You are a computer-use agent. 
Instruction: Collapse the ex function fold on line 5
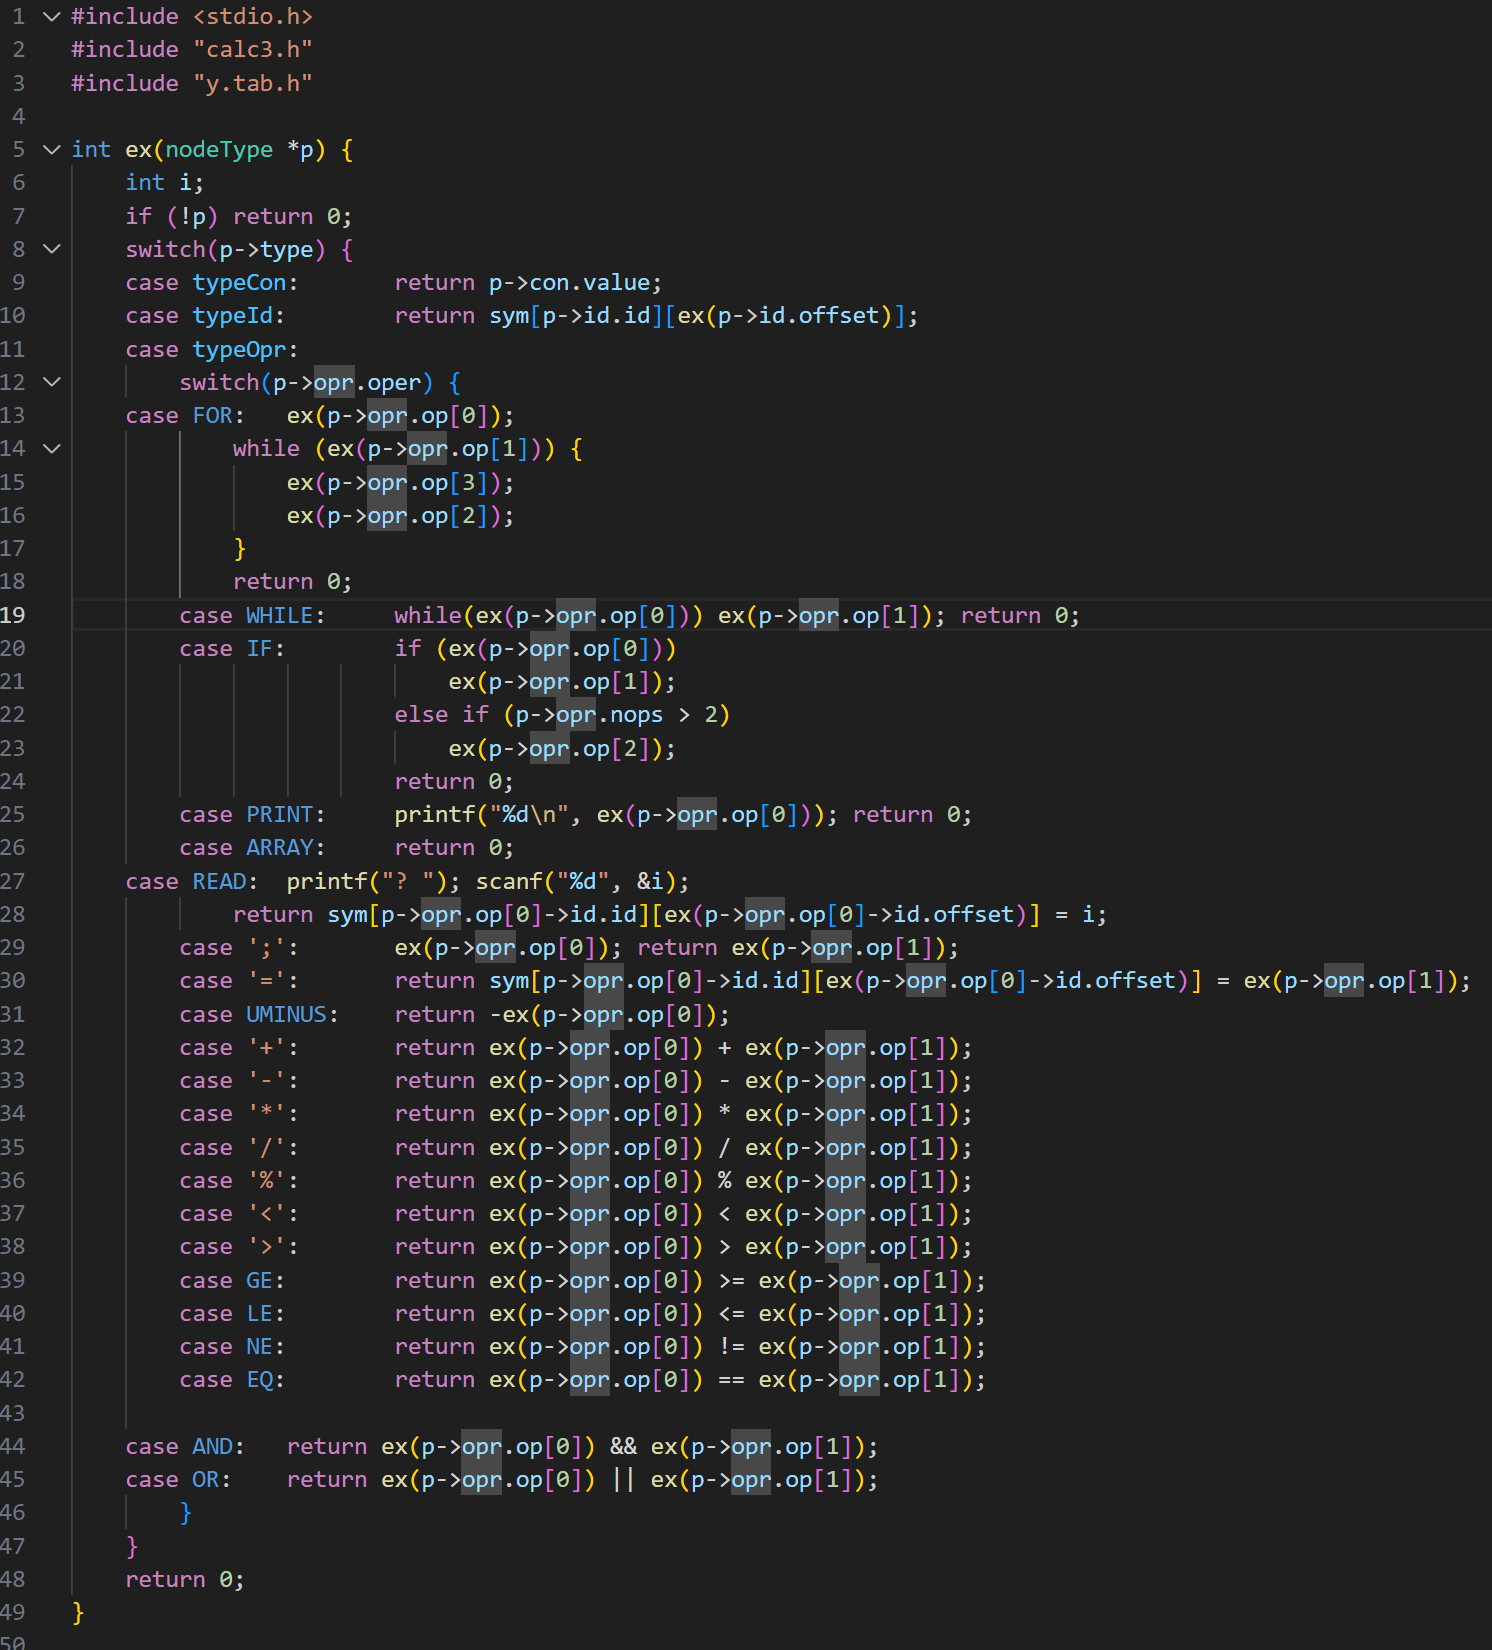pos(52,150)
